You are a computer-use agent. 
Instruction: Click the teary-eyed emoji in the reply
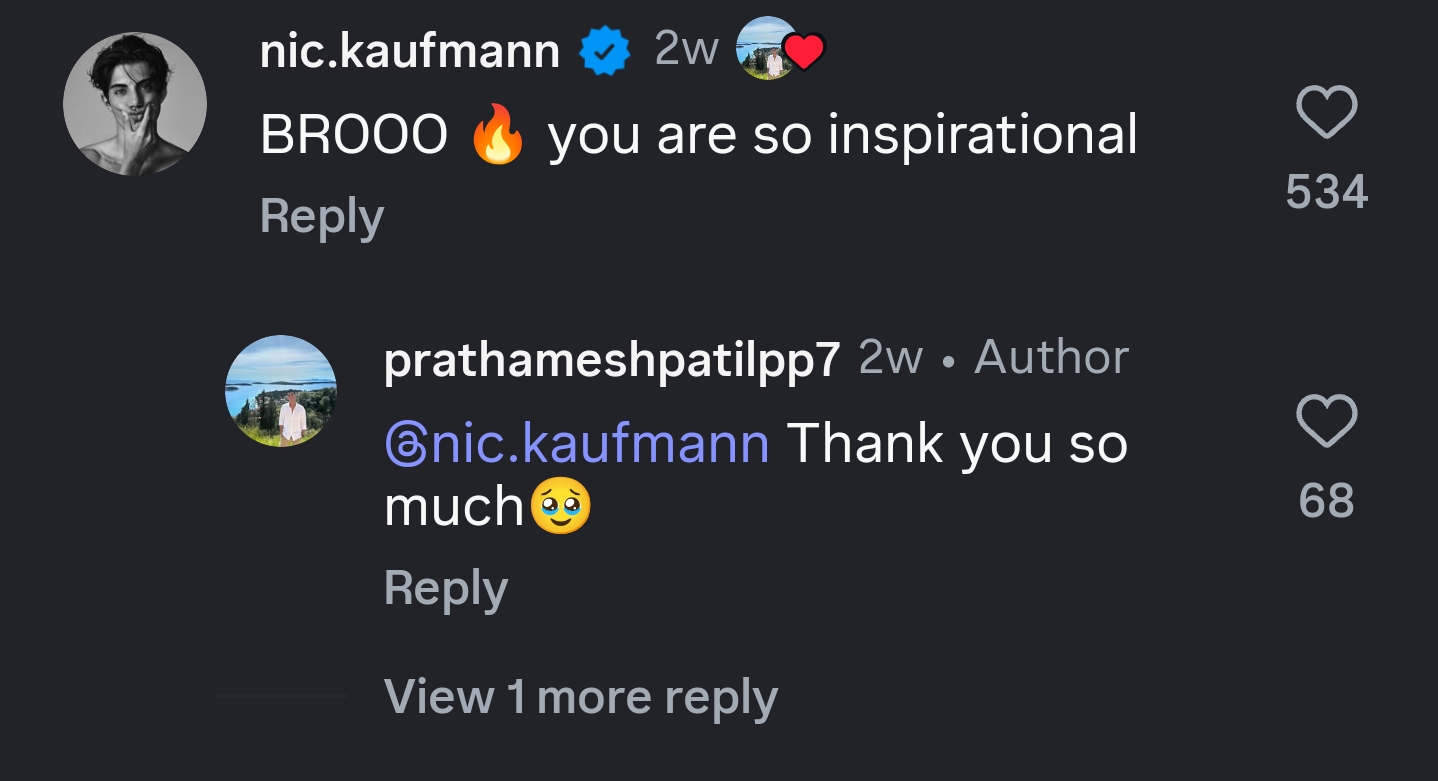[559, 507]
